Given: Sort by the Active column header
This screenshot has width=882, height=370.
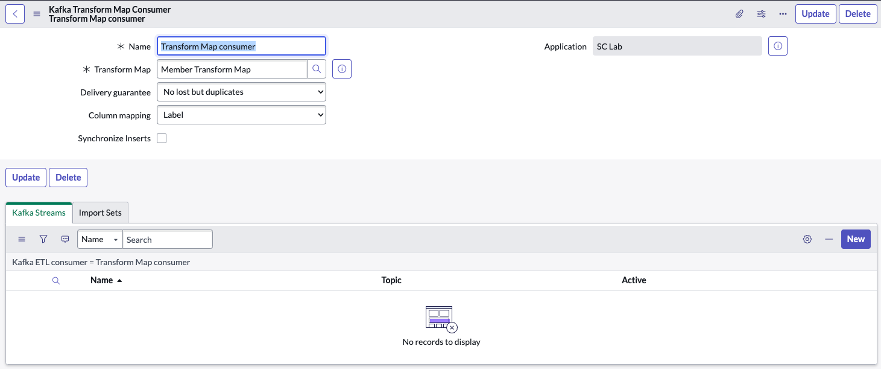Looking at the screenshot, I should pyautogui.click(x=634, y=280).
